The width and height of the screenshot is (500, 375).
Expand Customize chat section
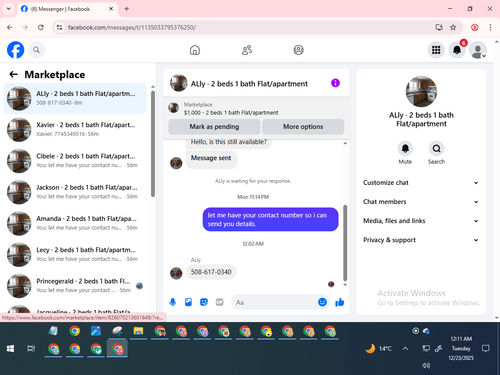[x=421, y=183]
